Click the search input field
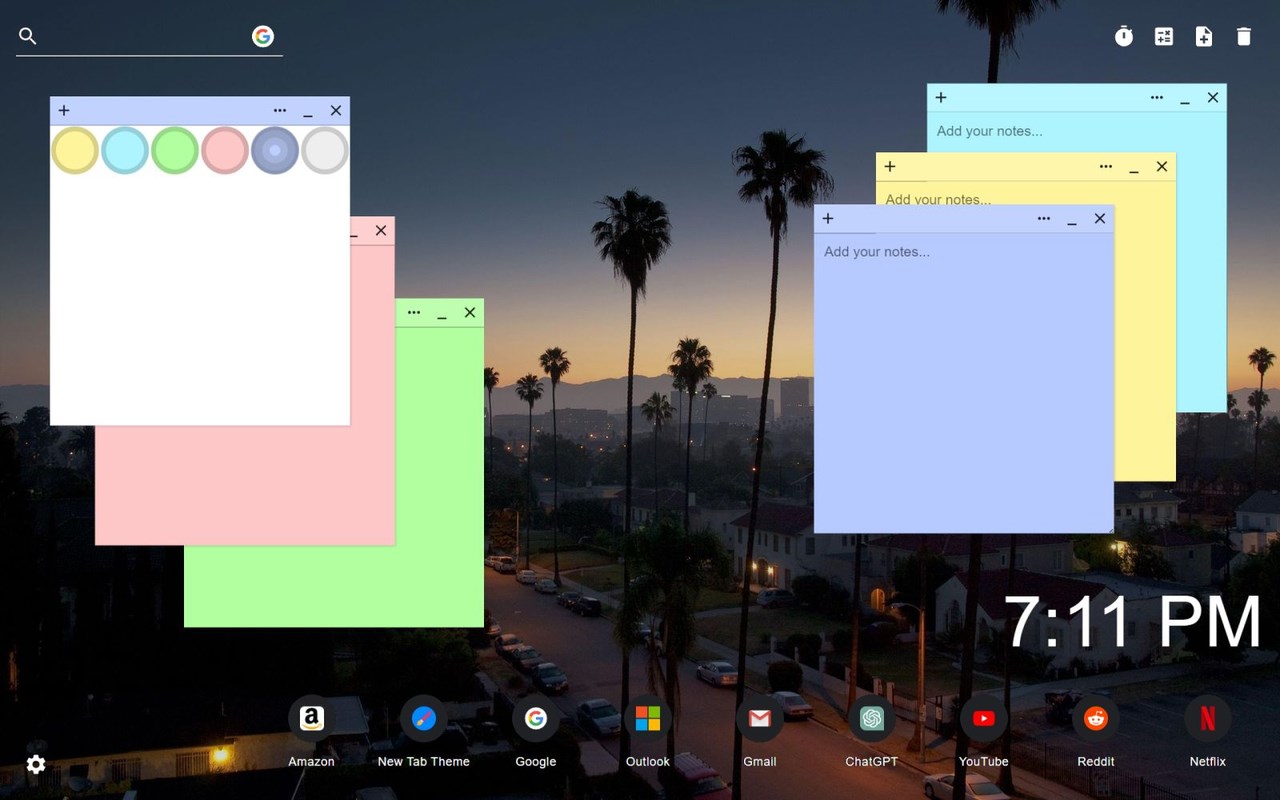1280x800 pixels. [145, 36]
